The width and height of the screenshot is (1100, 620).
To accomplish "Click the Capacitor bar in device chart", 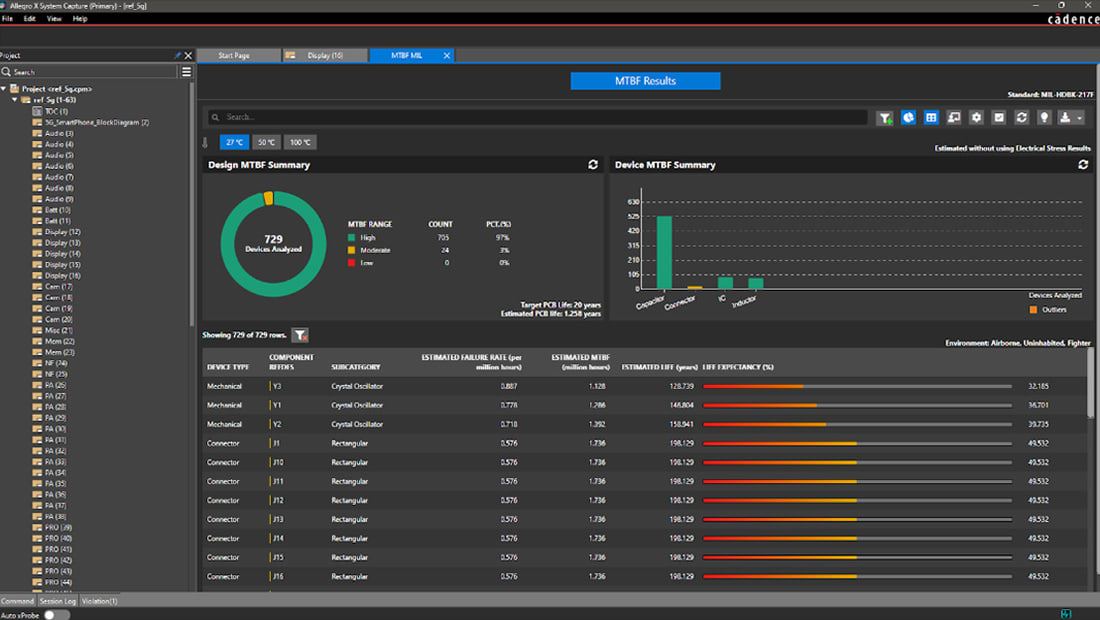I will point(664,252).
